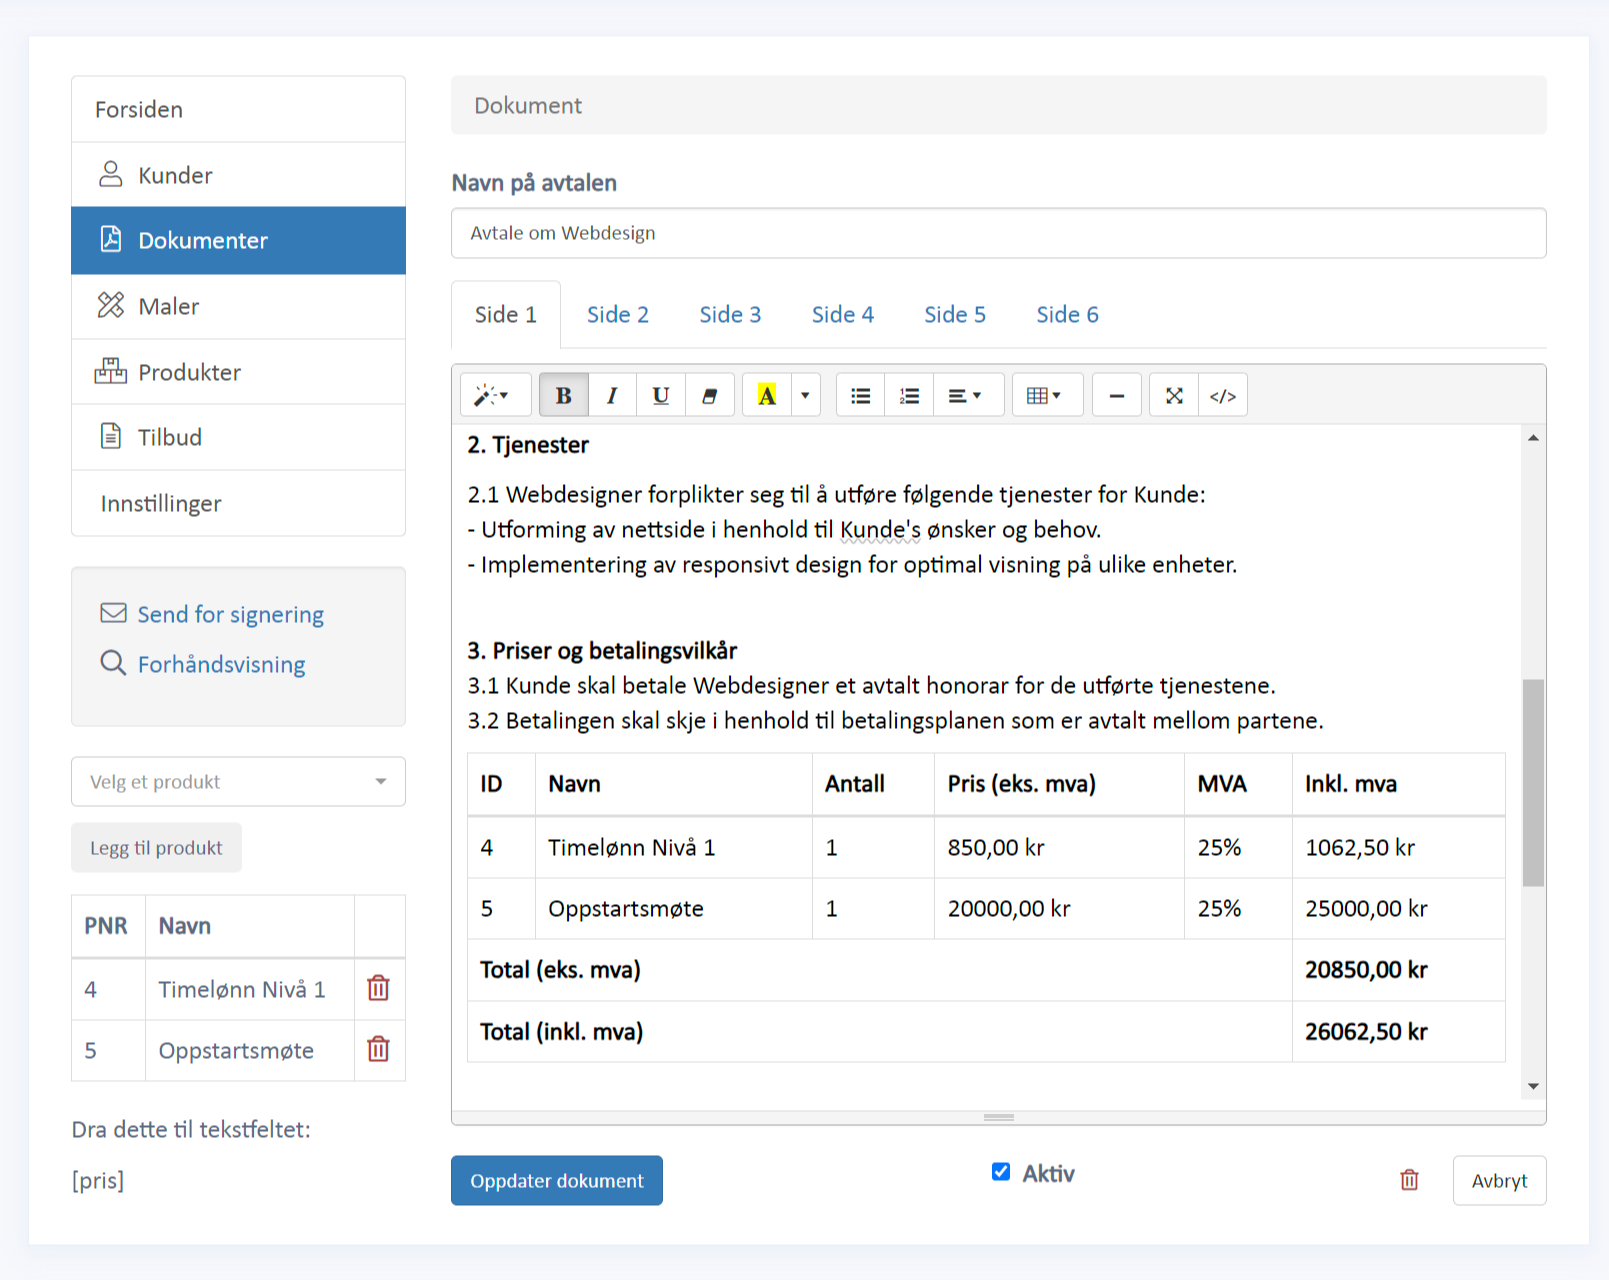Insert a horizontal rule
The height and width of the screenshot is (1280, 1609).
(1117, 396)
